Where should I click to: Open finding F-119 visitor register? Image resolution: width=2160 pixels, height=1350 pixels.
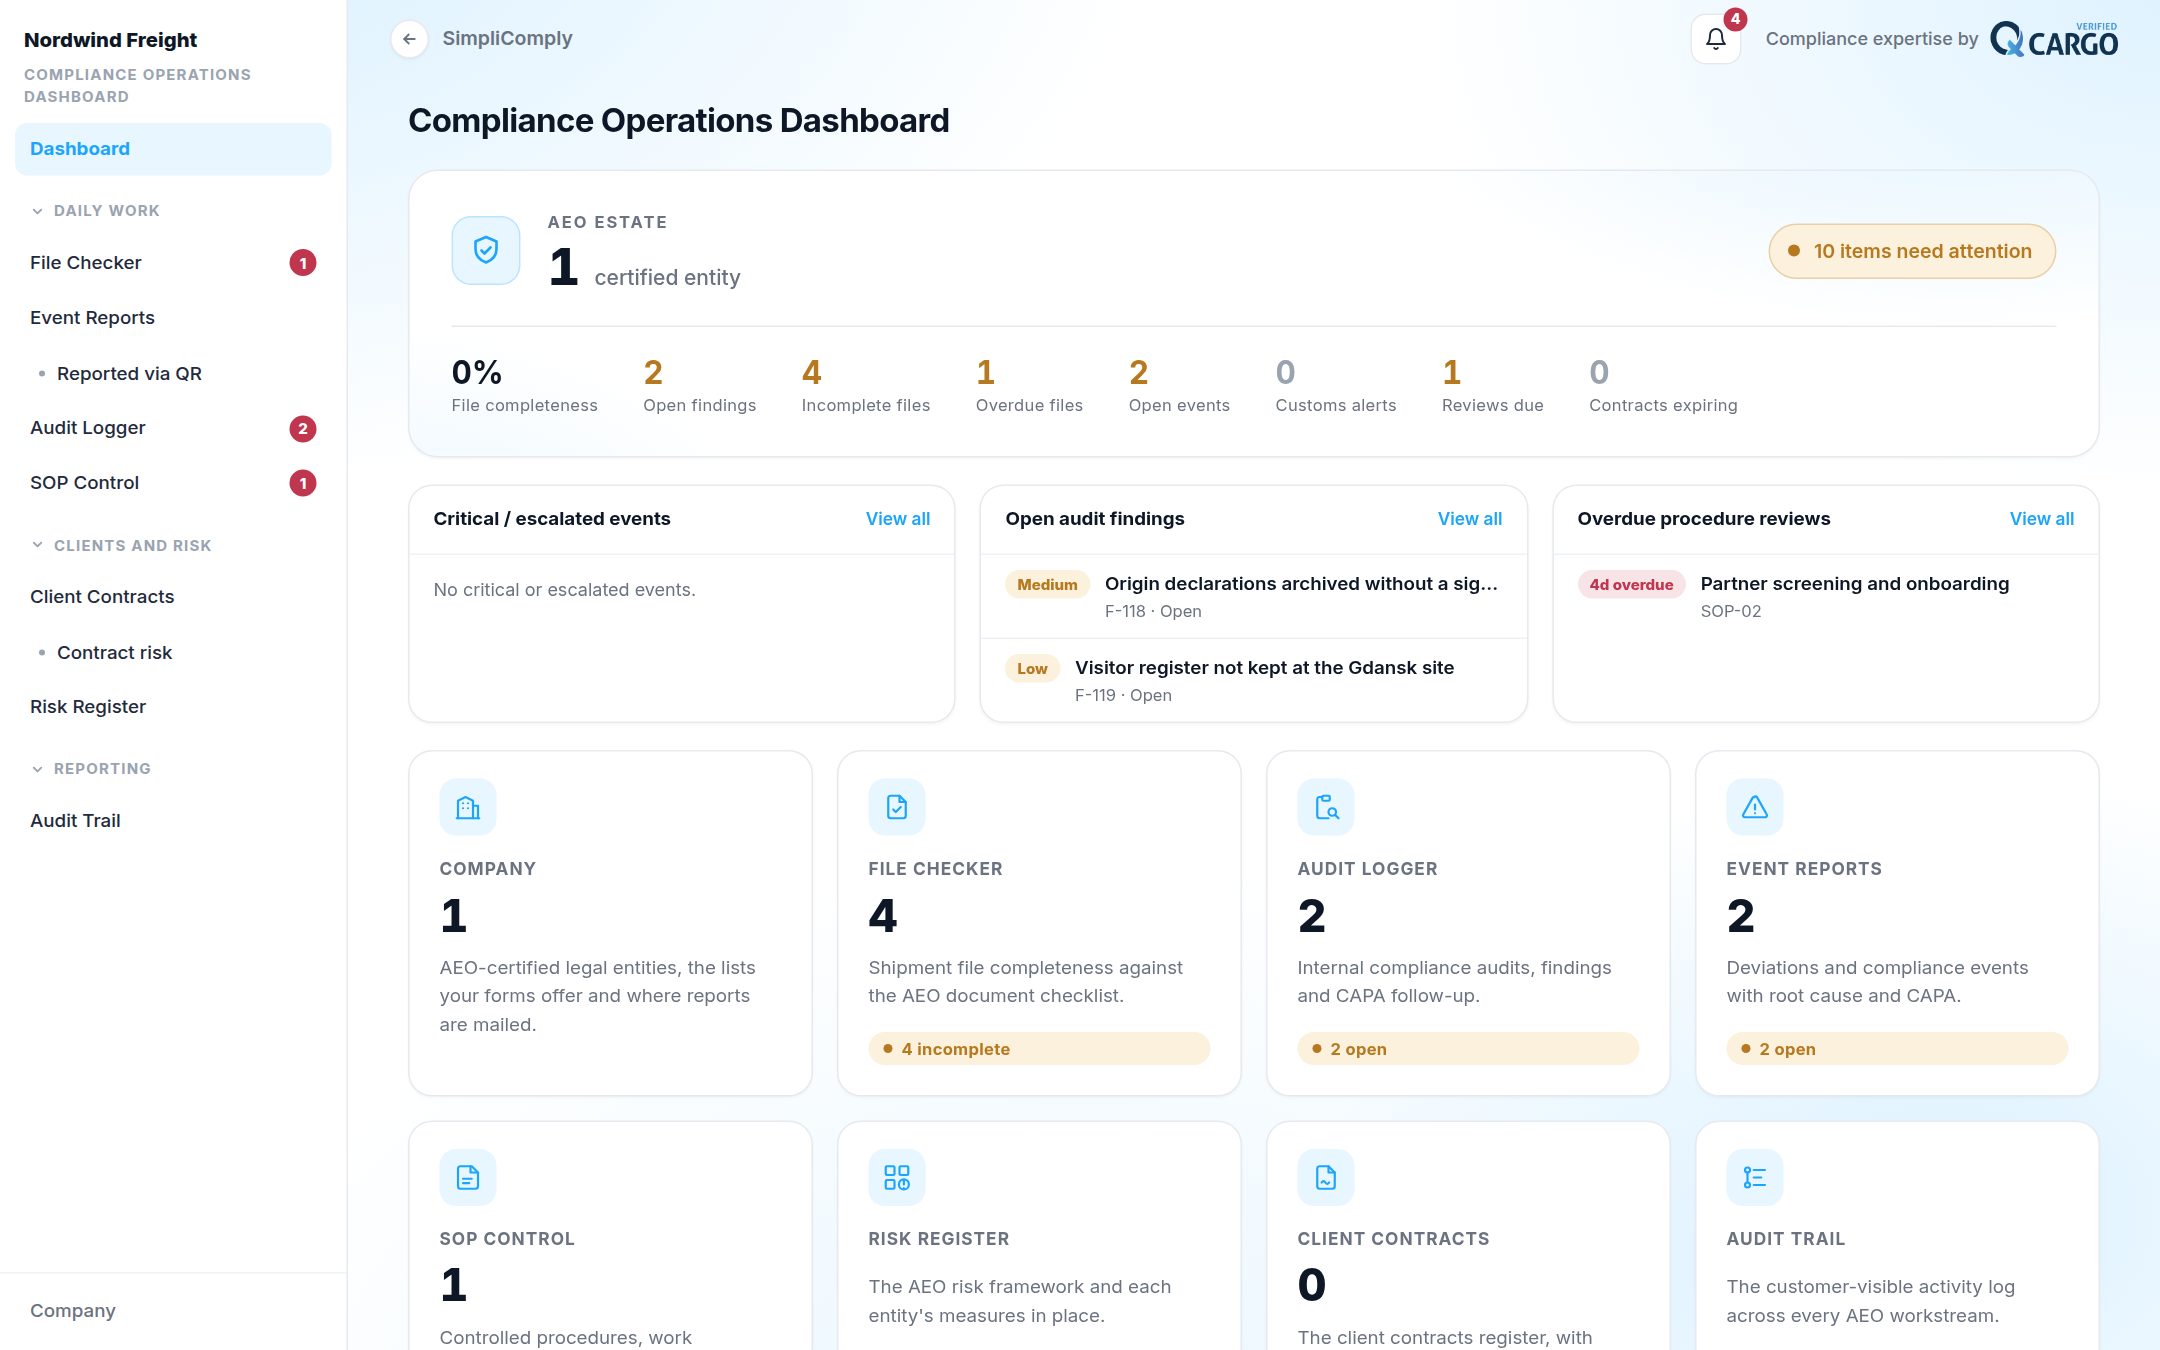point(1254,680)
